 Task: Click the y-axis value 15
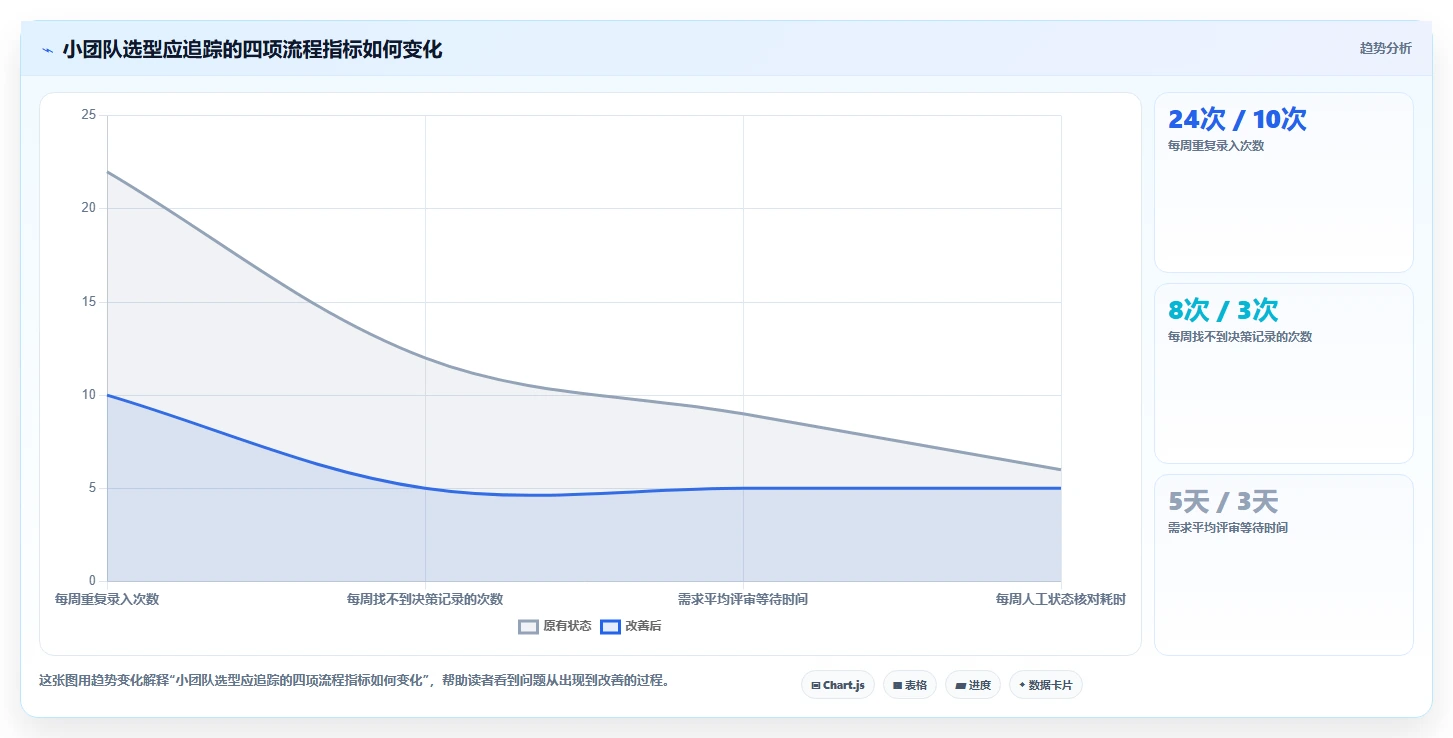pyautogui.click(x=88, y=301)
